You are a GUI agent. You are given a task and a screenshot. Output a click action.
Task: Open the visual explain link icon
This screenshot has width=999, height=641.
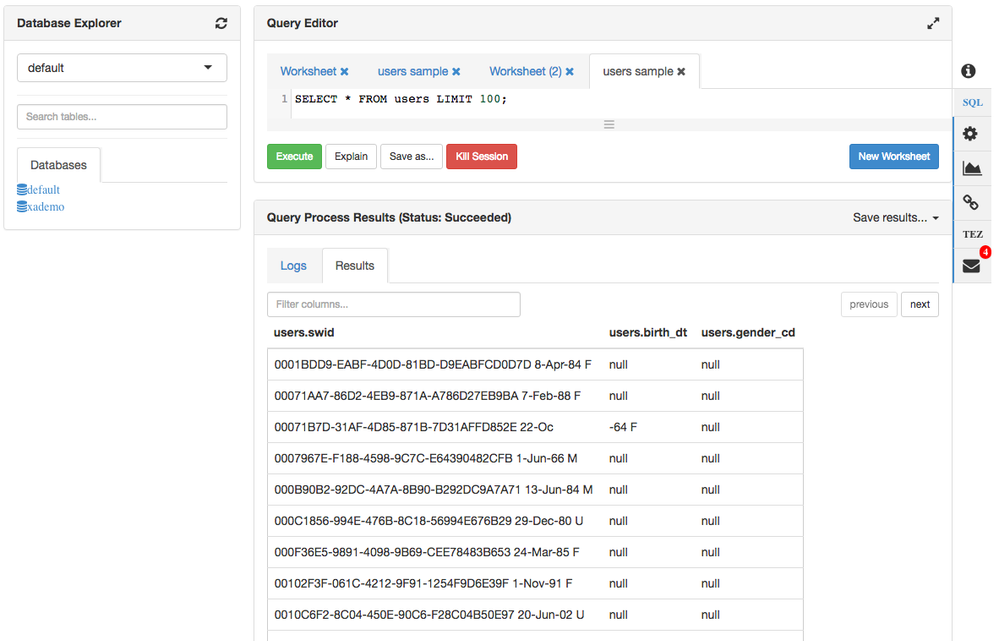tap(970, 202)
